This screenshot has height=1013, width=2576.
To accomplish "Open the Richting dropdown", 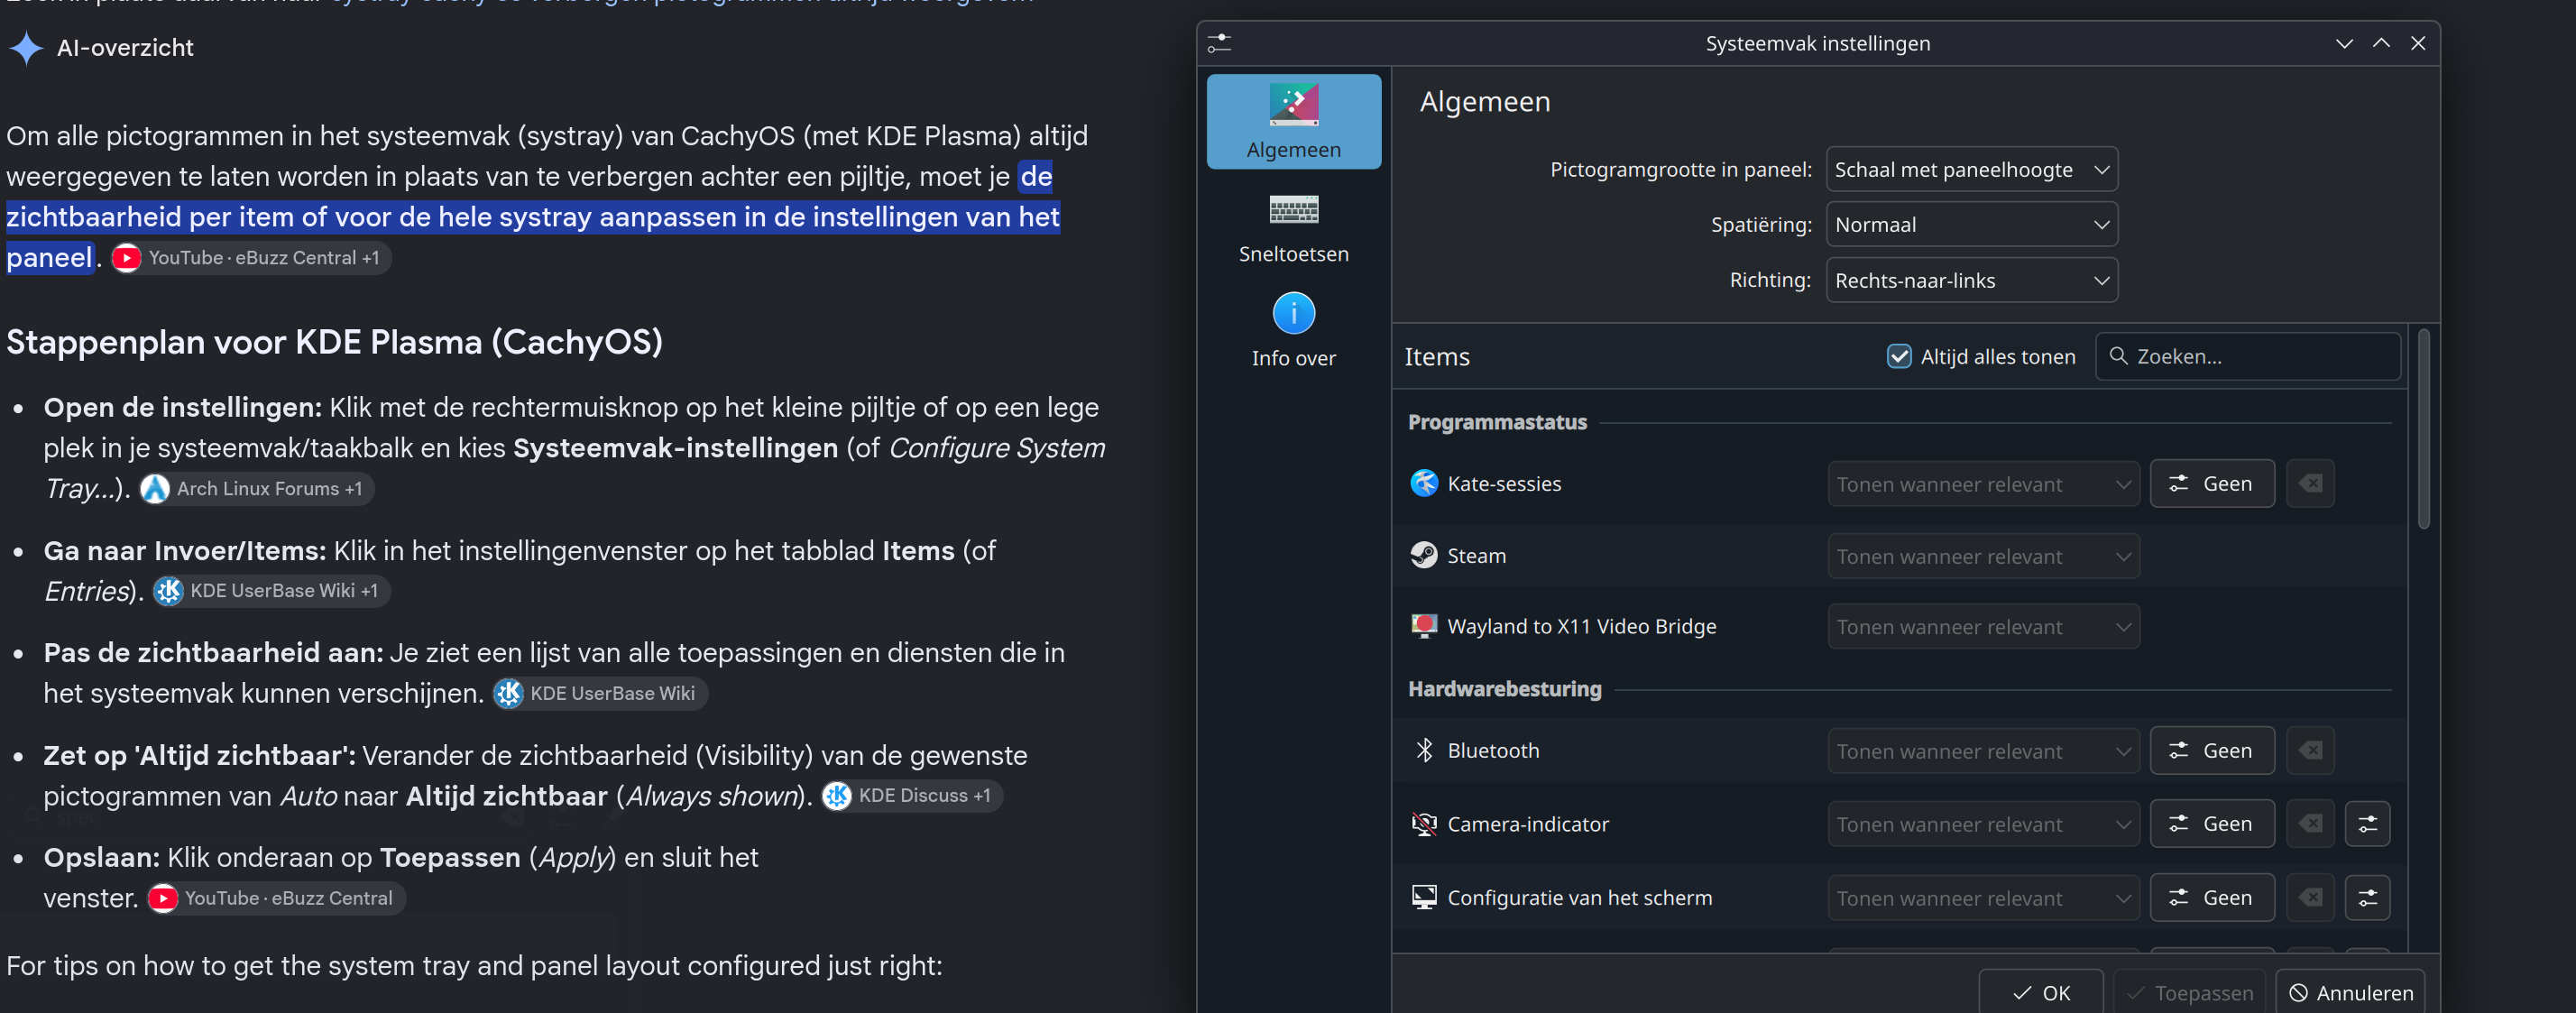I will [x=1971, y=281].
